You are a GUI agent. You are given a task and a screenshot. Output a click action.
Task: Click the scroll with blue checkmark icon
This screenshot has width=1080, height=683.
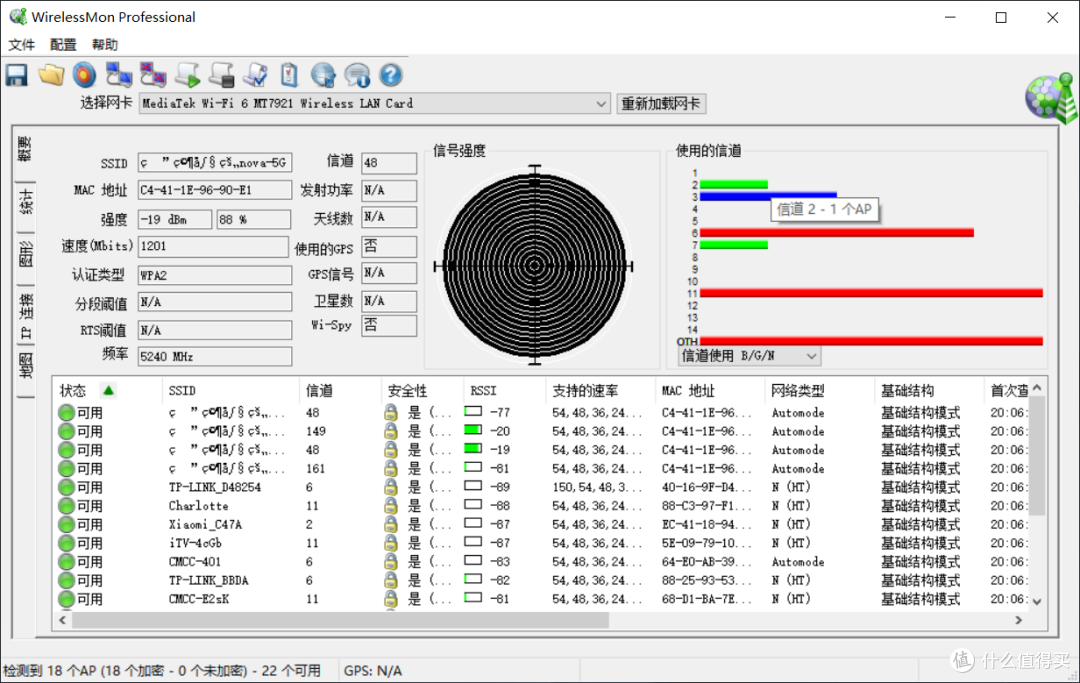tap(256, 75)
